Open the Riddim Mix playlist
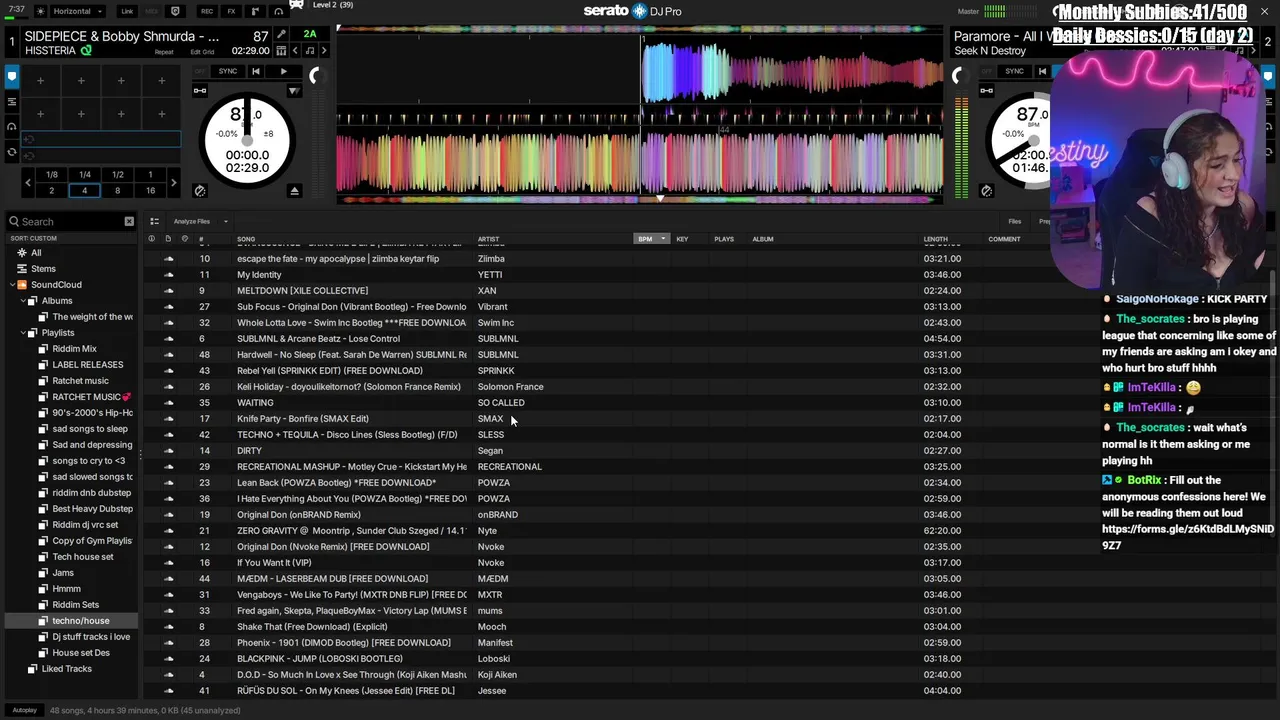The height and width of the screenshot is (720, 1280). [74, 349]
